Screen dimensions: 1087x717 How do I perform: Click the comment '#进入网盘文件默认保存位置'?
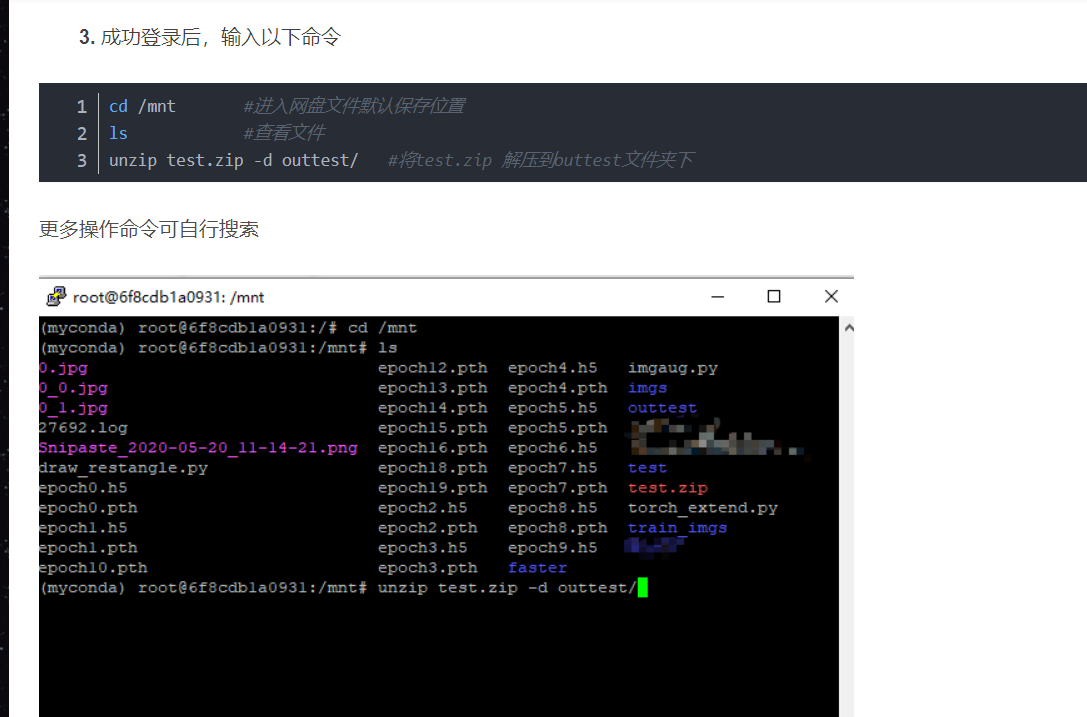[x=354, y=106]
